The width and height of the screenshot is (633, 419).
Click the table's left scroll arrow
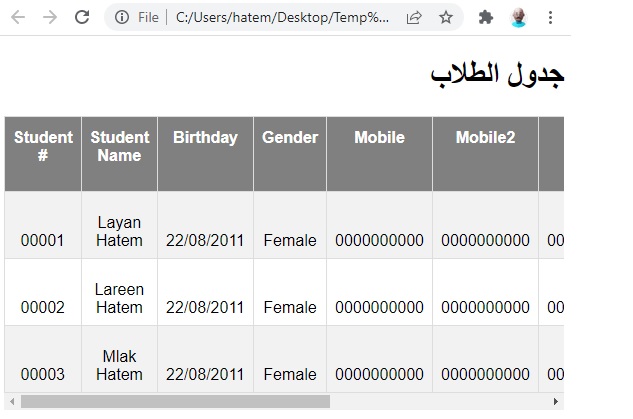click(x=12, y=402)
